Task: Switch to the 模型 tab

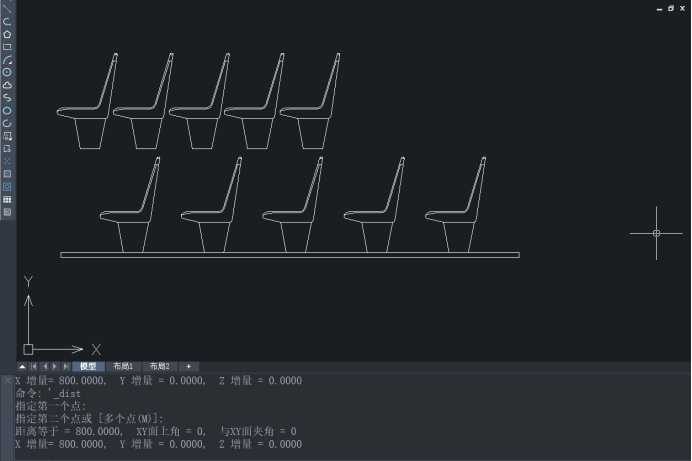Action: coord(88,367)
